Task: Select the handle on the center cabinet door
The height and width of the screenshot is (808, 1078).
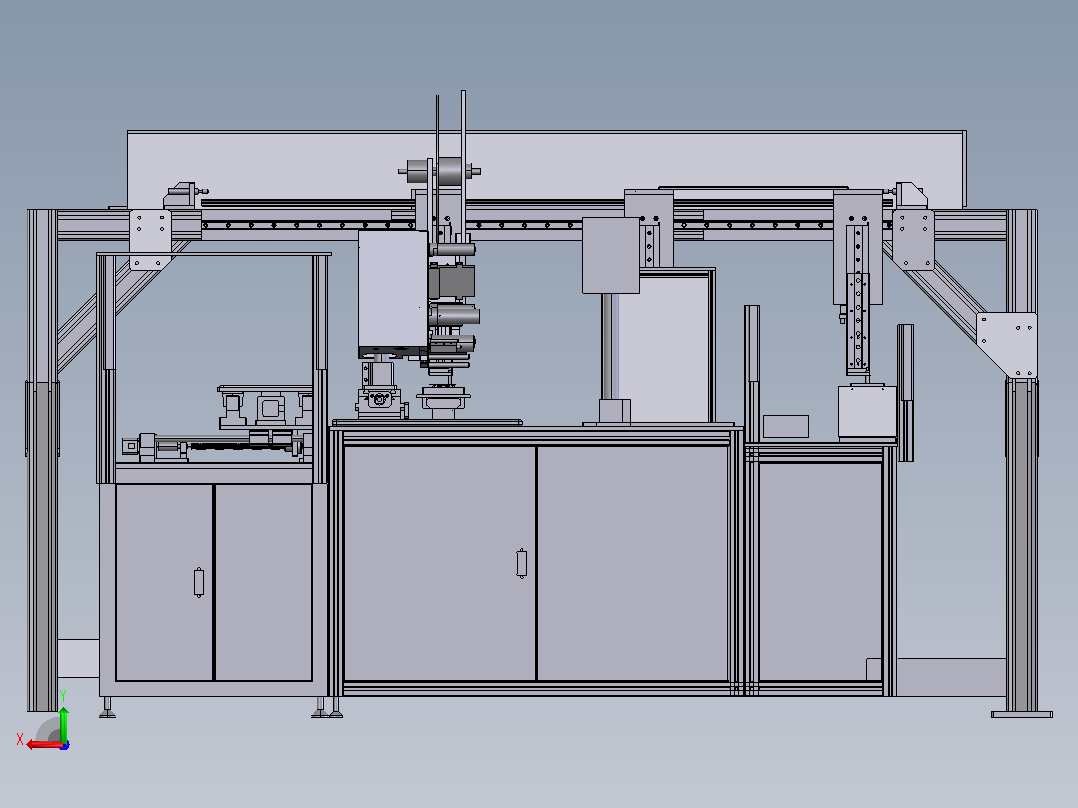Action: coord(521,563)
